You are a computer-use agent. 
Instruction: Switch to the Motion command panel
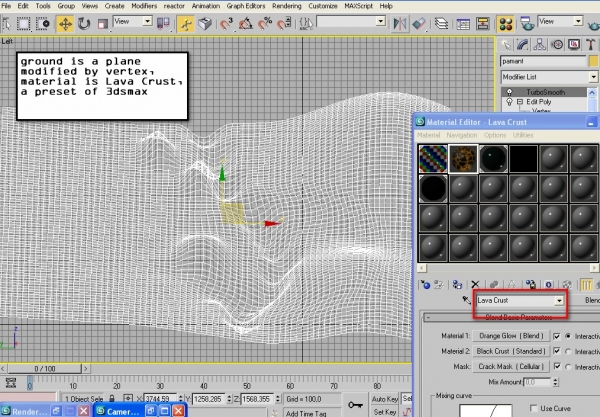pyautogui.click(x=557, y=45)
